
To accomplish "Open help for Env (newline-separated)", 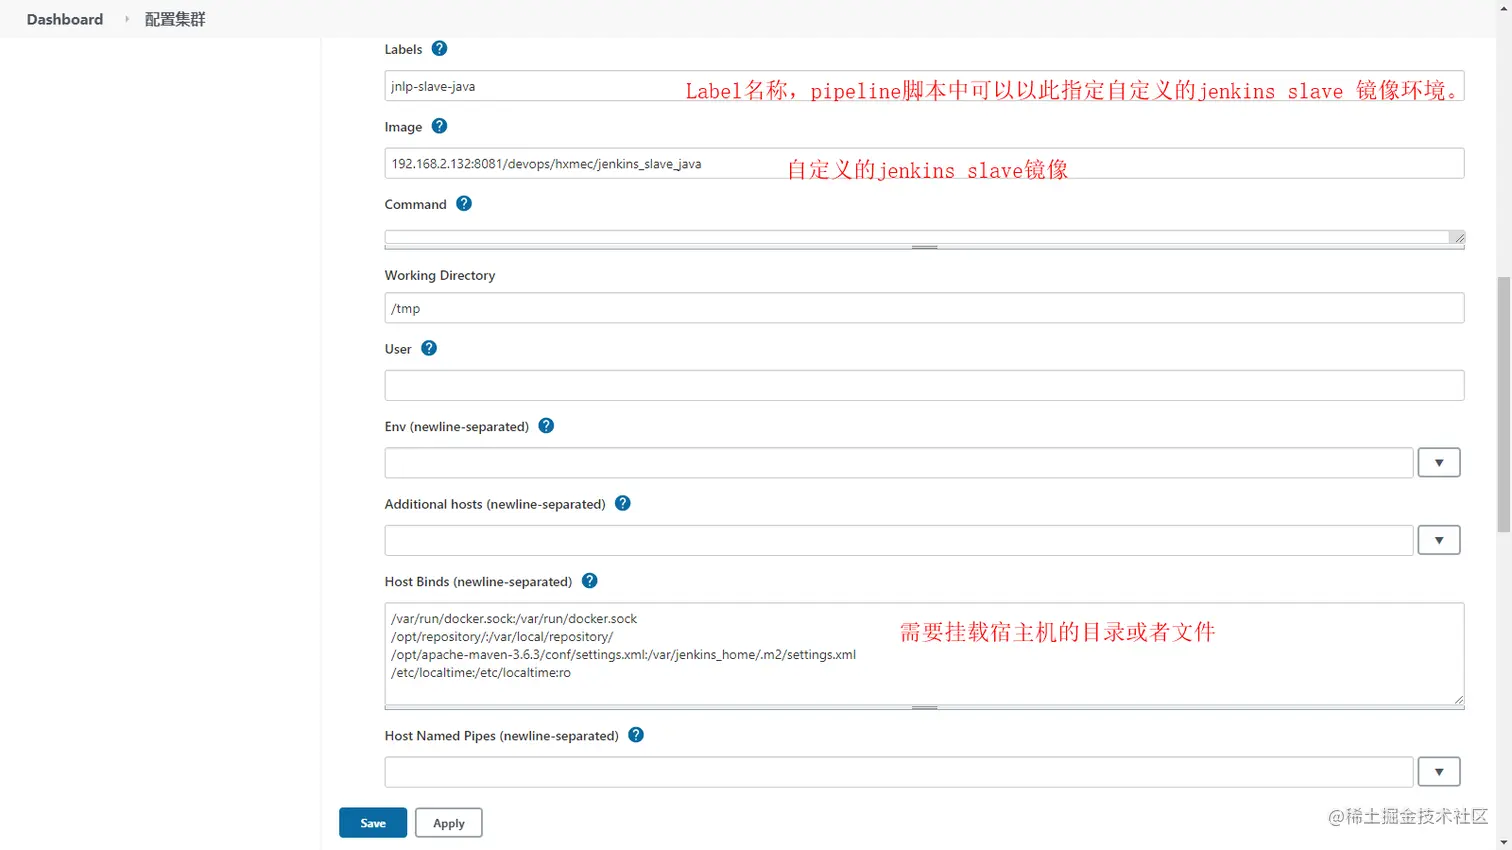I will pyautogui.click(x=546, y=425).
